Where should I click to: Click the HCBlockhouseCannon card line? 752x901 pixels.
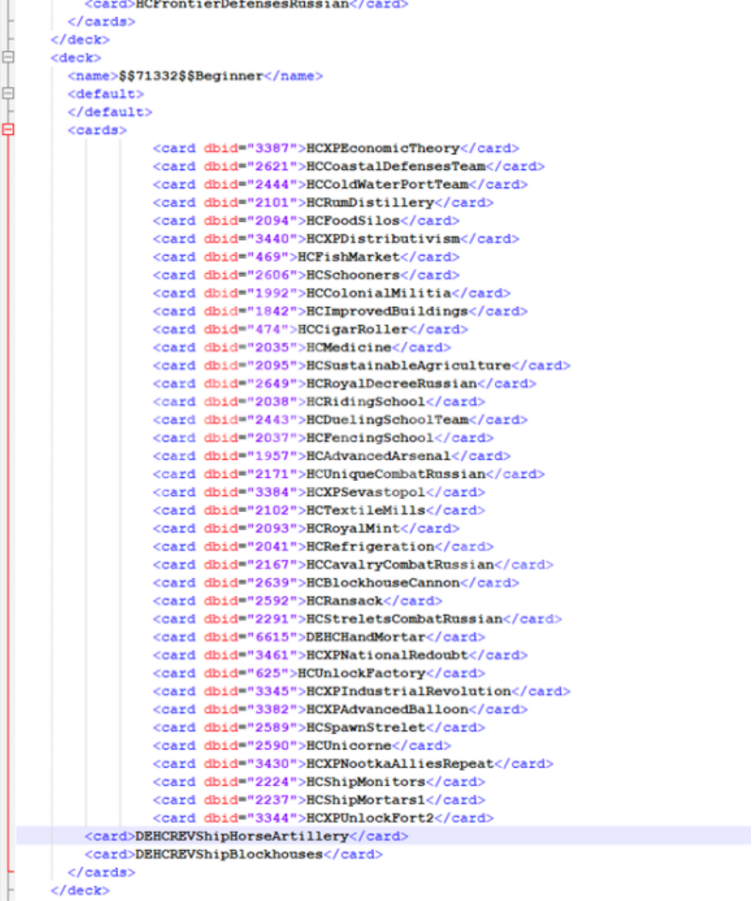point(335,583)
